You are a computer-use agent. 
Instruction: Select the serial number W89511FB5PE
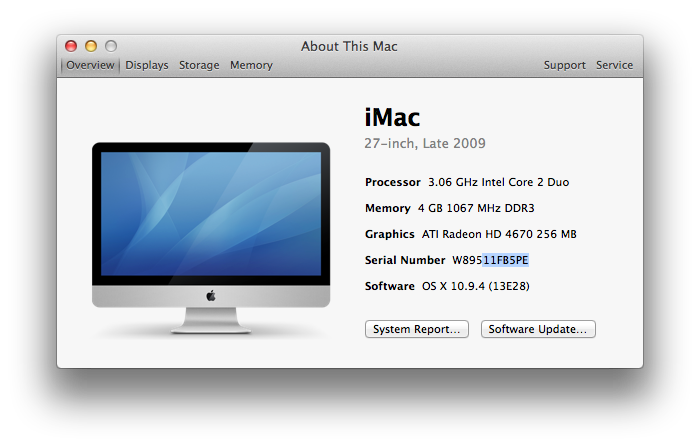[491, 260]
